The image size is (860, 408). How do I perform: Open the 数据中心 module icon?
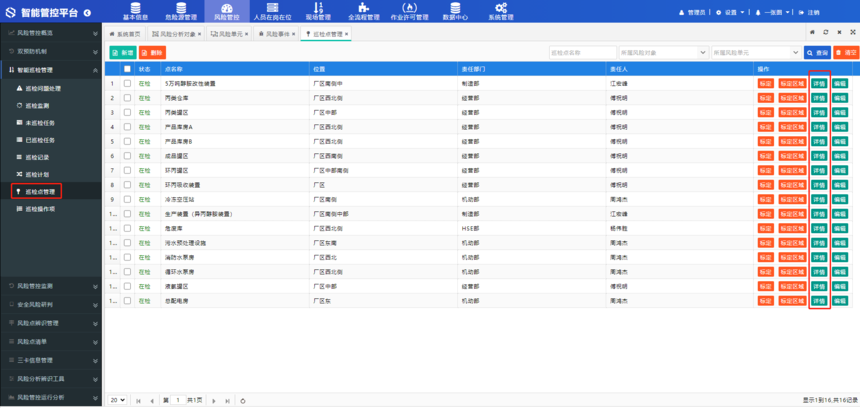(x=455, y=8)
